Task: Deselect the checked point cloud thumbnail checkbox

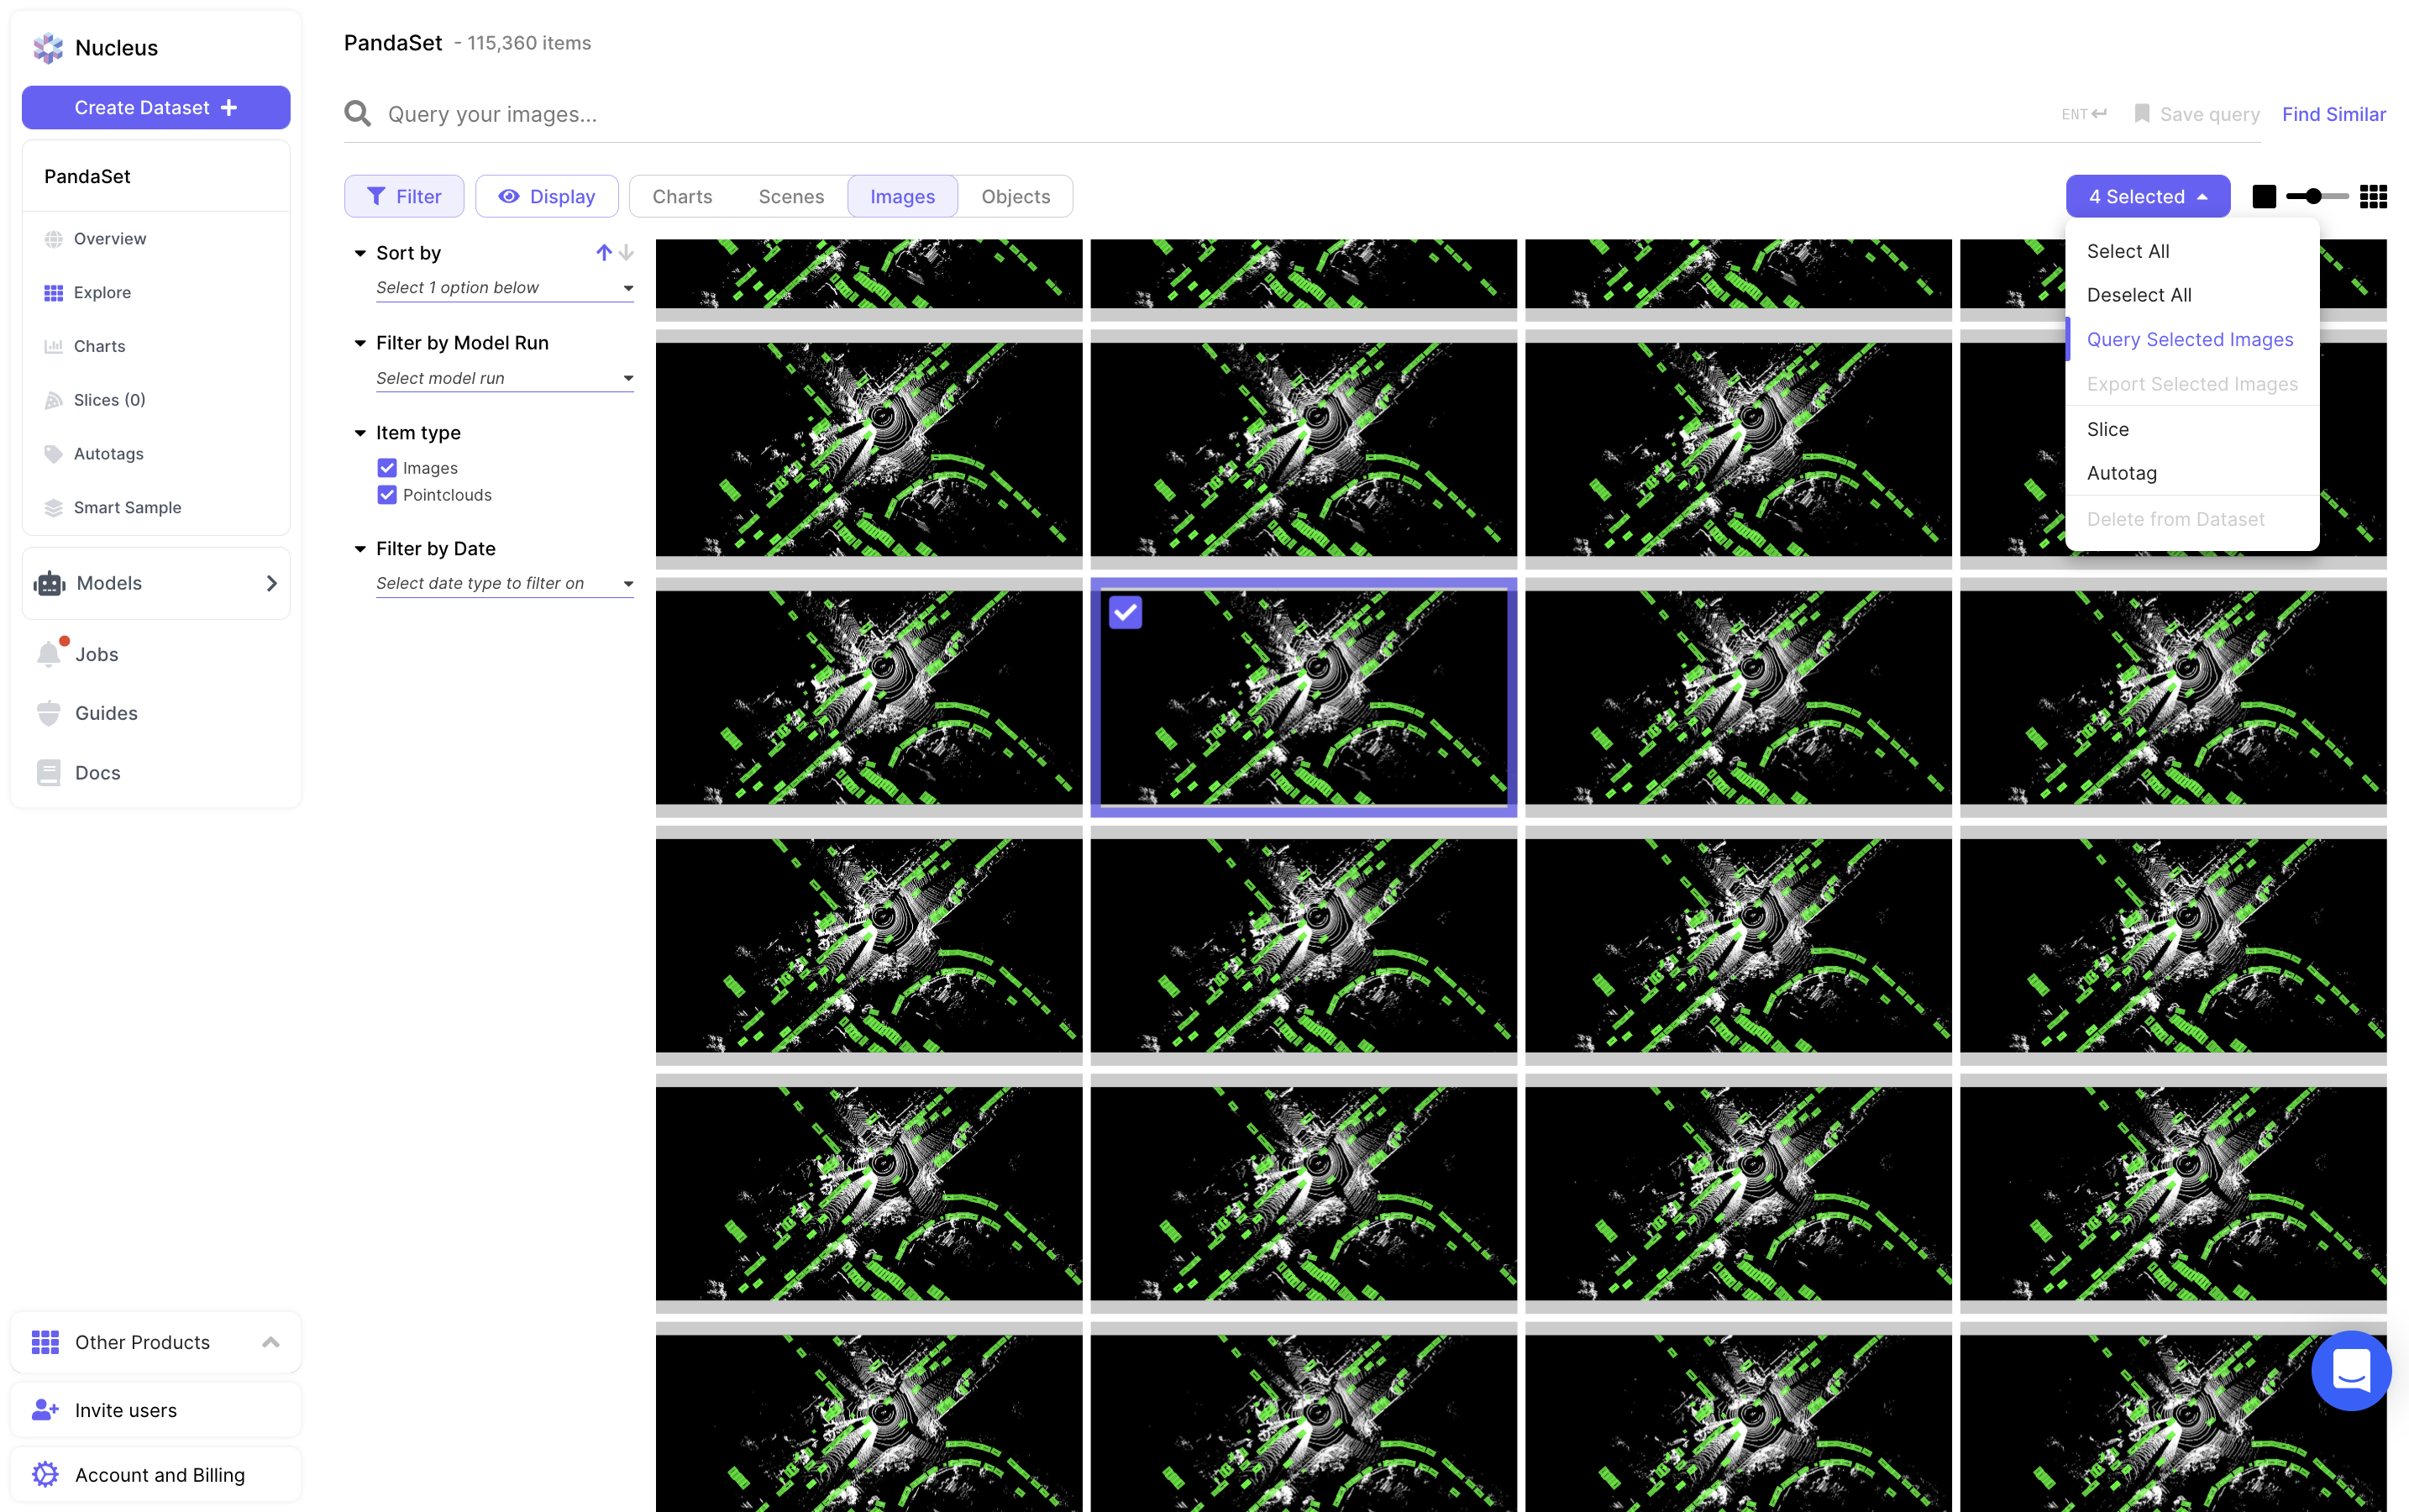Action: (x=1125, y=612)
